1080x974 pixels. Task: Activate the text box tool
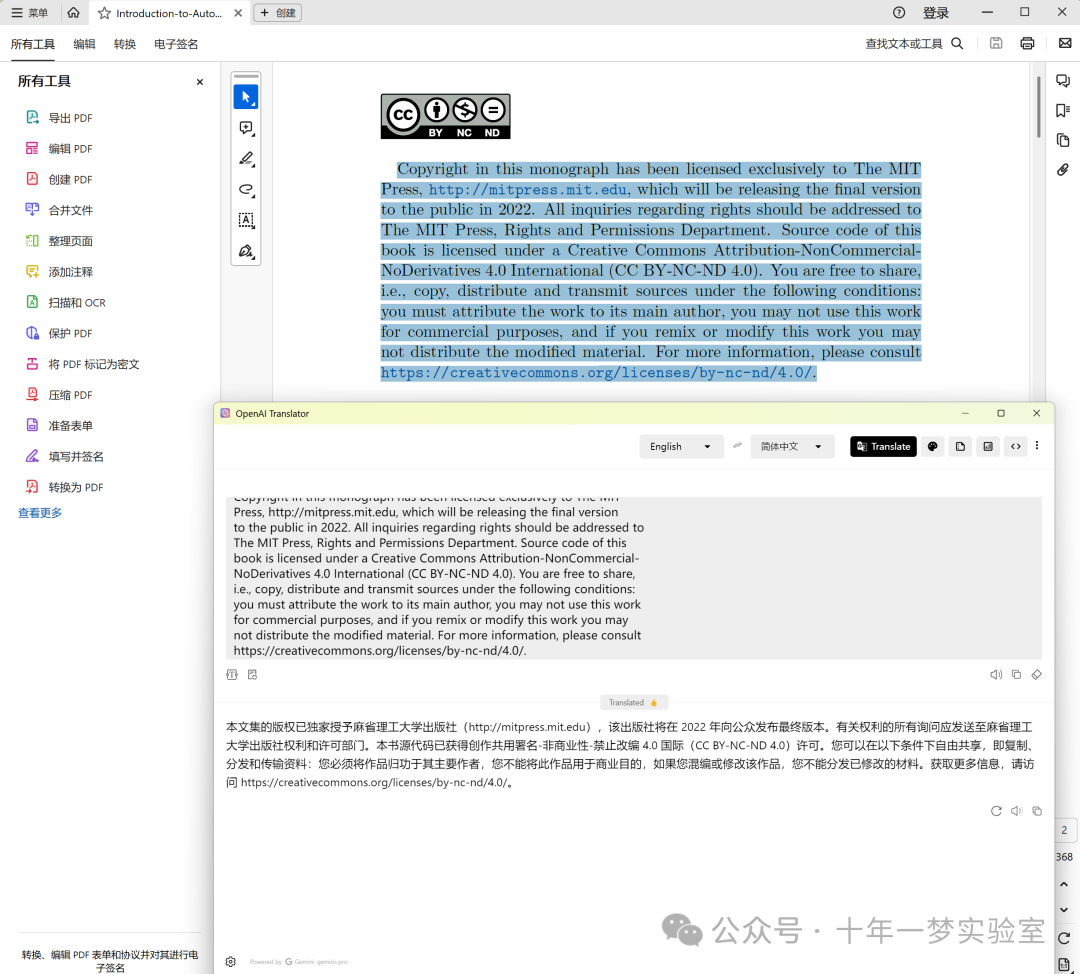246,220
